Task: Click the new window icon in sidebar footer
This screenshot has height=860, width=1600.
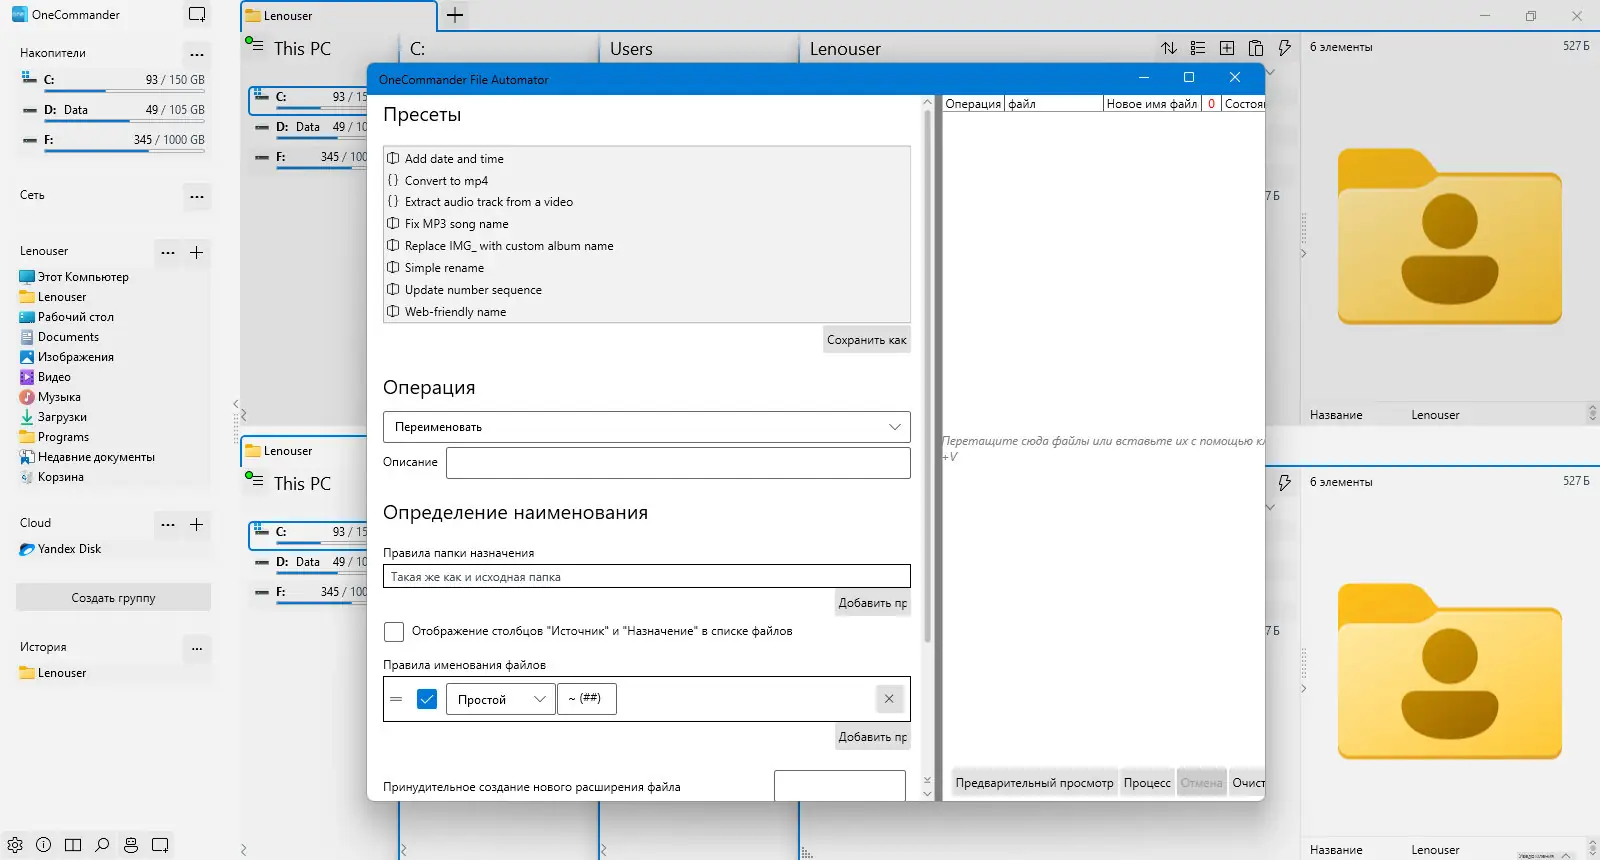Action: click(x=160, y=845)
